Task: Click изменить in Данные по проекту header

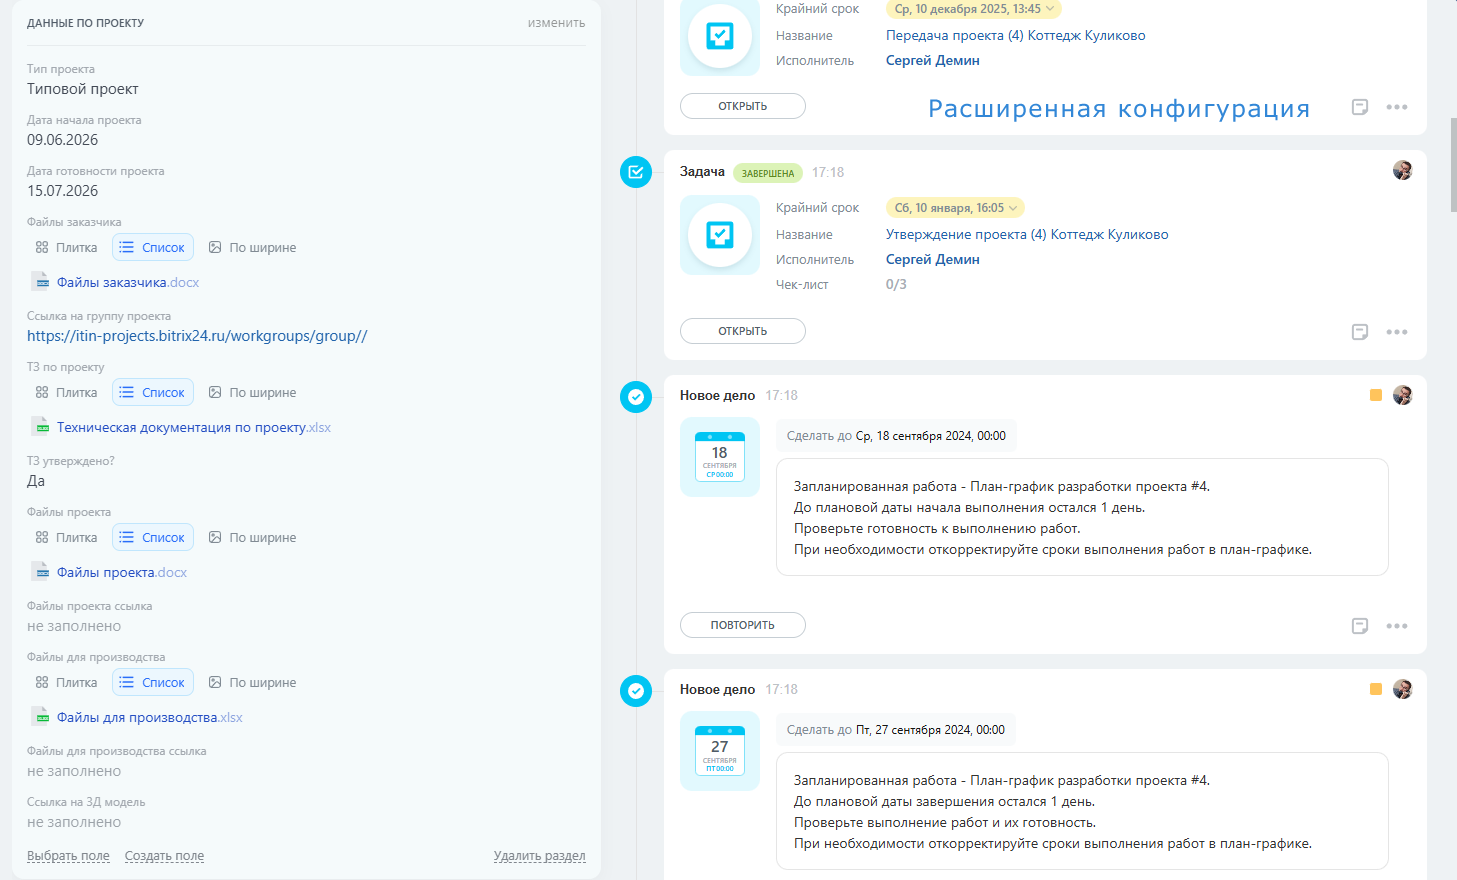Action: tap(557, 23)
